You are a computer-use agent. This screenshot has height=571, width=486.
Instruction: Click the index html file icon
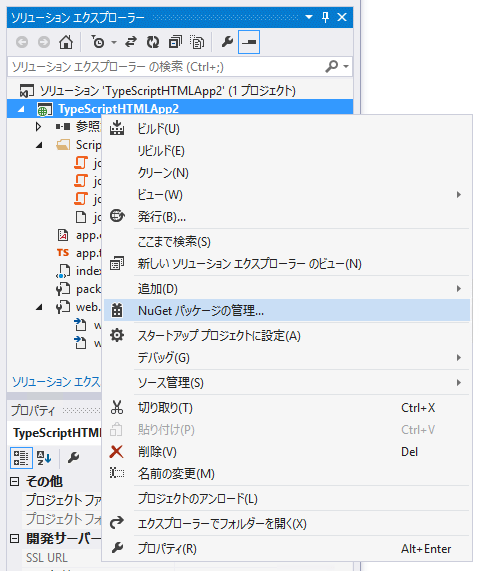(x=63, y=271)
